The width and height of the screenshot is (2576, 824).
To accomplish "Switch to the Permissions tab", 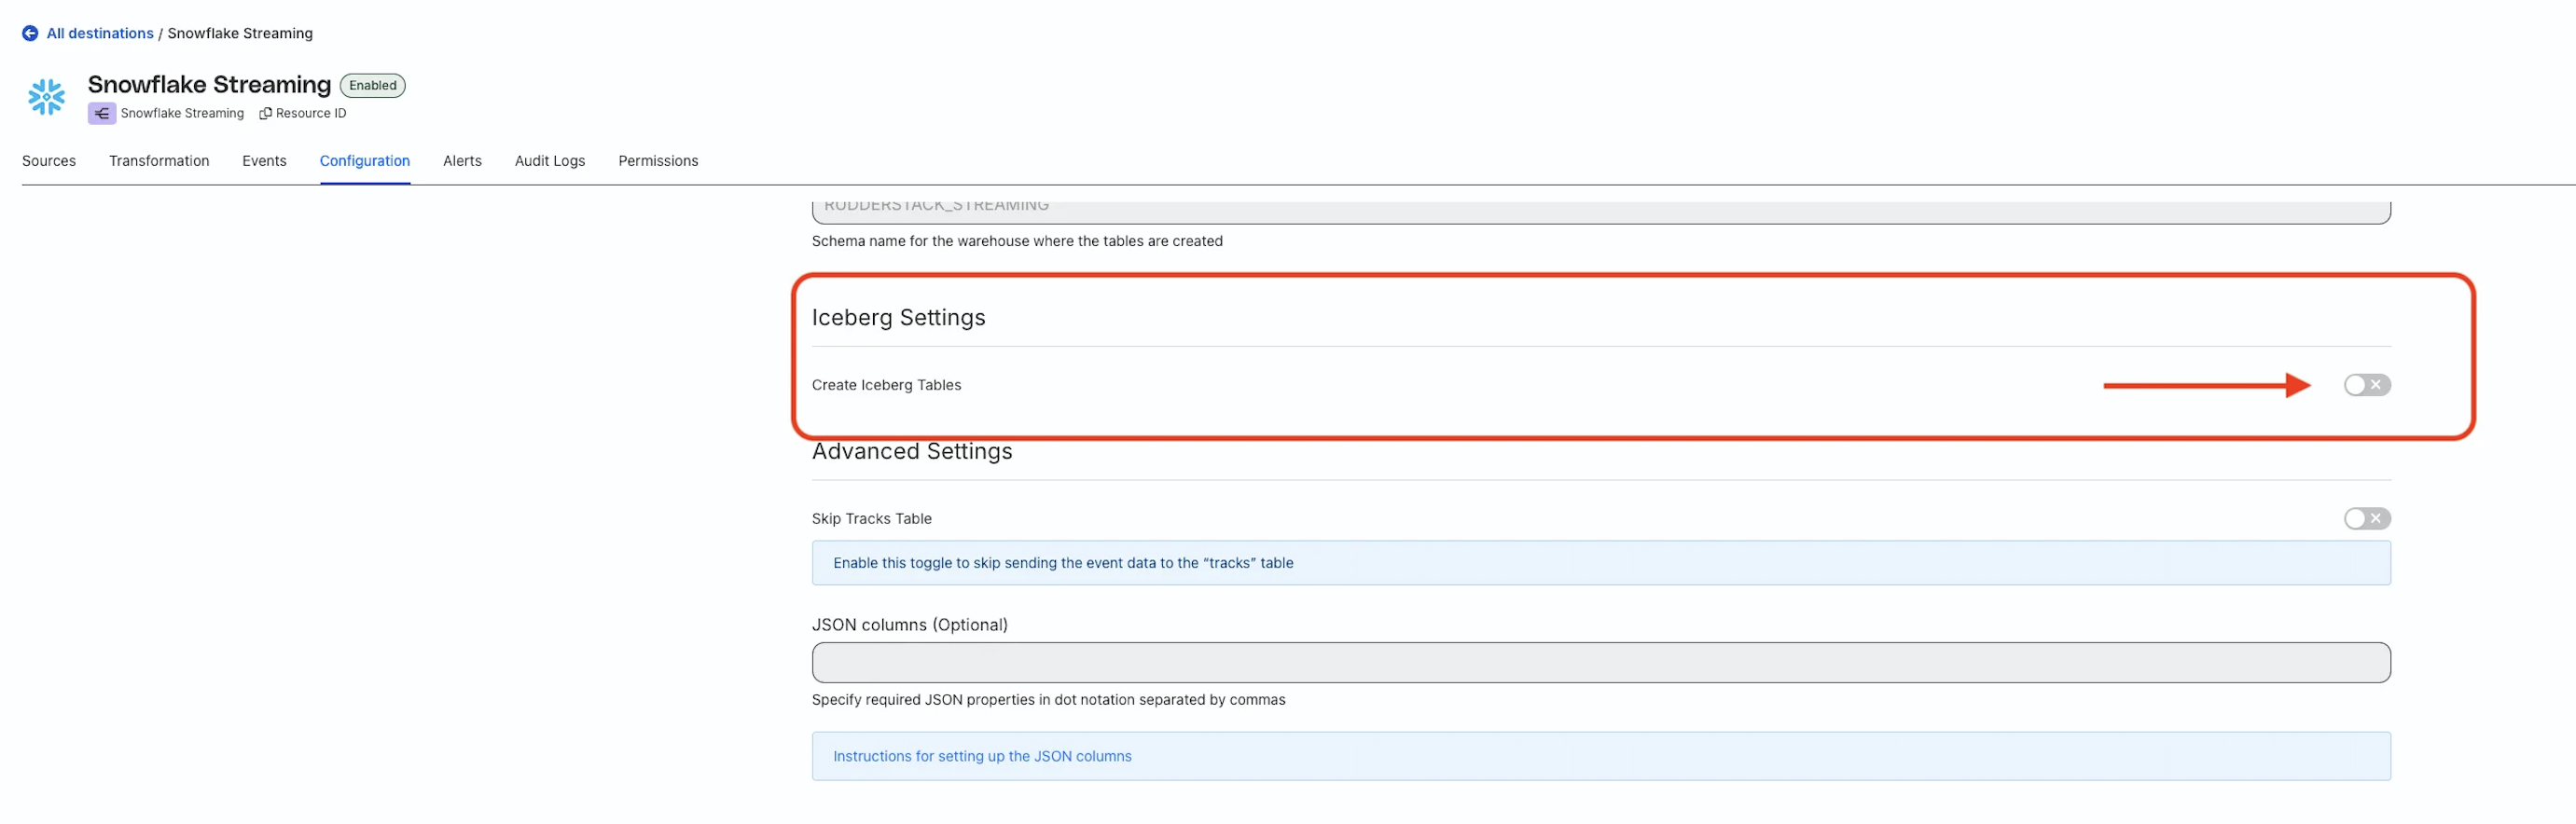I will pos(658,161).
